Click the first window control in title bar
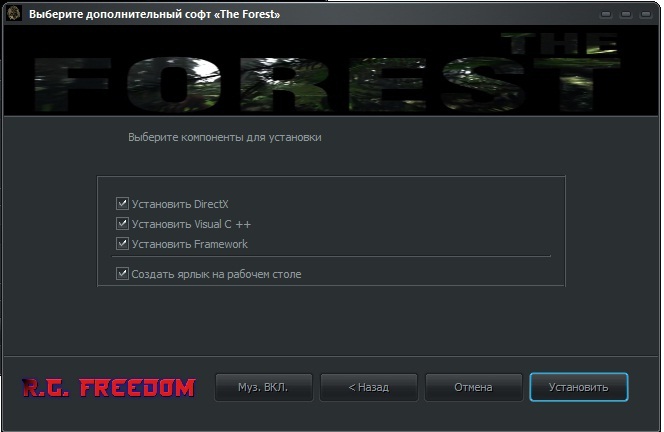664x432 pixels. click(606, 15)
